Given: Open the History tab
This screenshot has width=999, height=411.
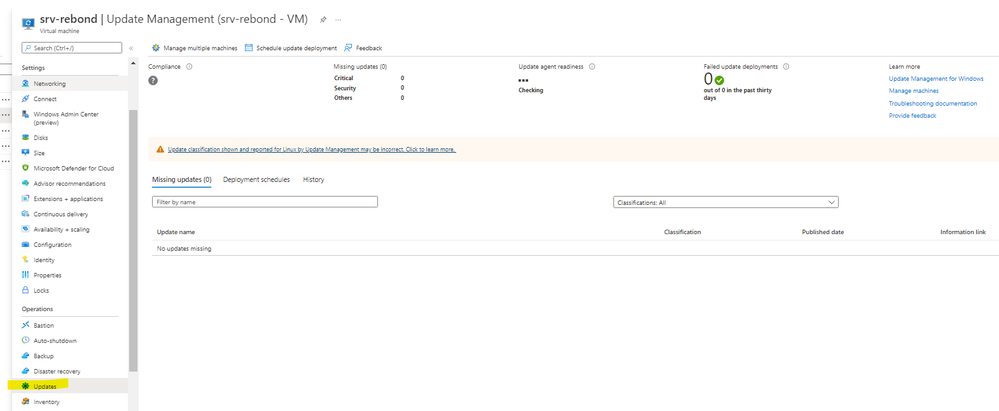Looking at the screenshot, I should [x=313, y=180].
